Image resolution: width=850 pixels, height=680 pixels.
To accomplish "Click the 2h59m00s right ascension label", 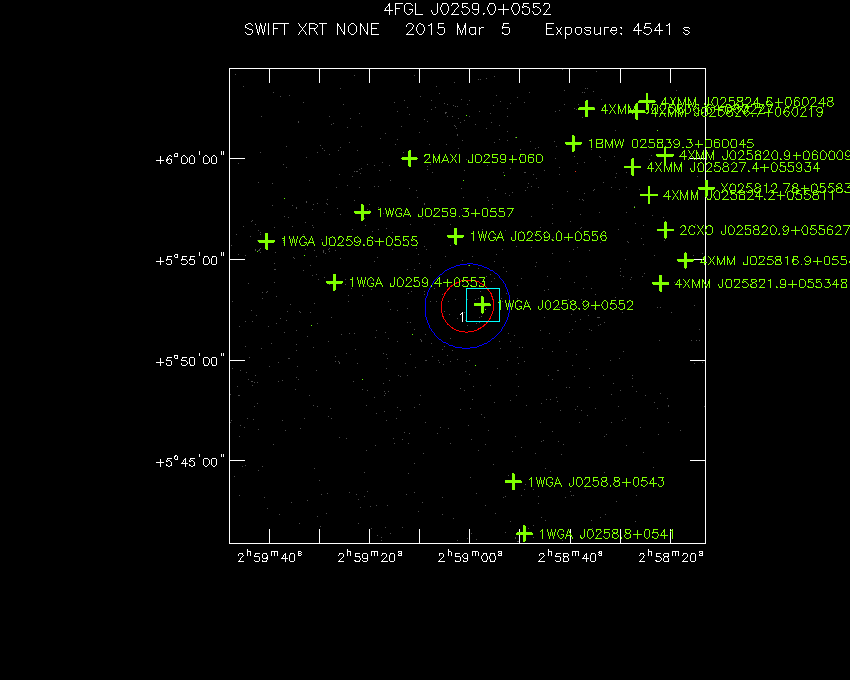I will [x=470, y=557].
